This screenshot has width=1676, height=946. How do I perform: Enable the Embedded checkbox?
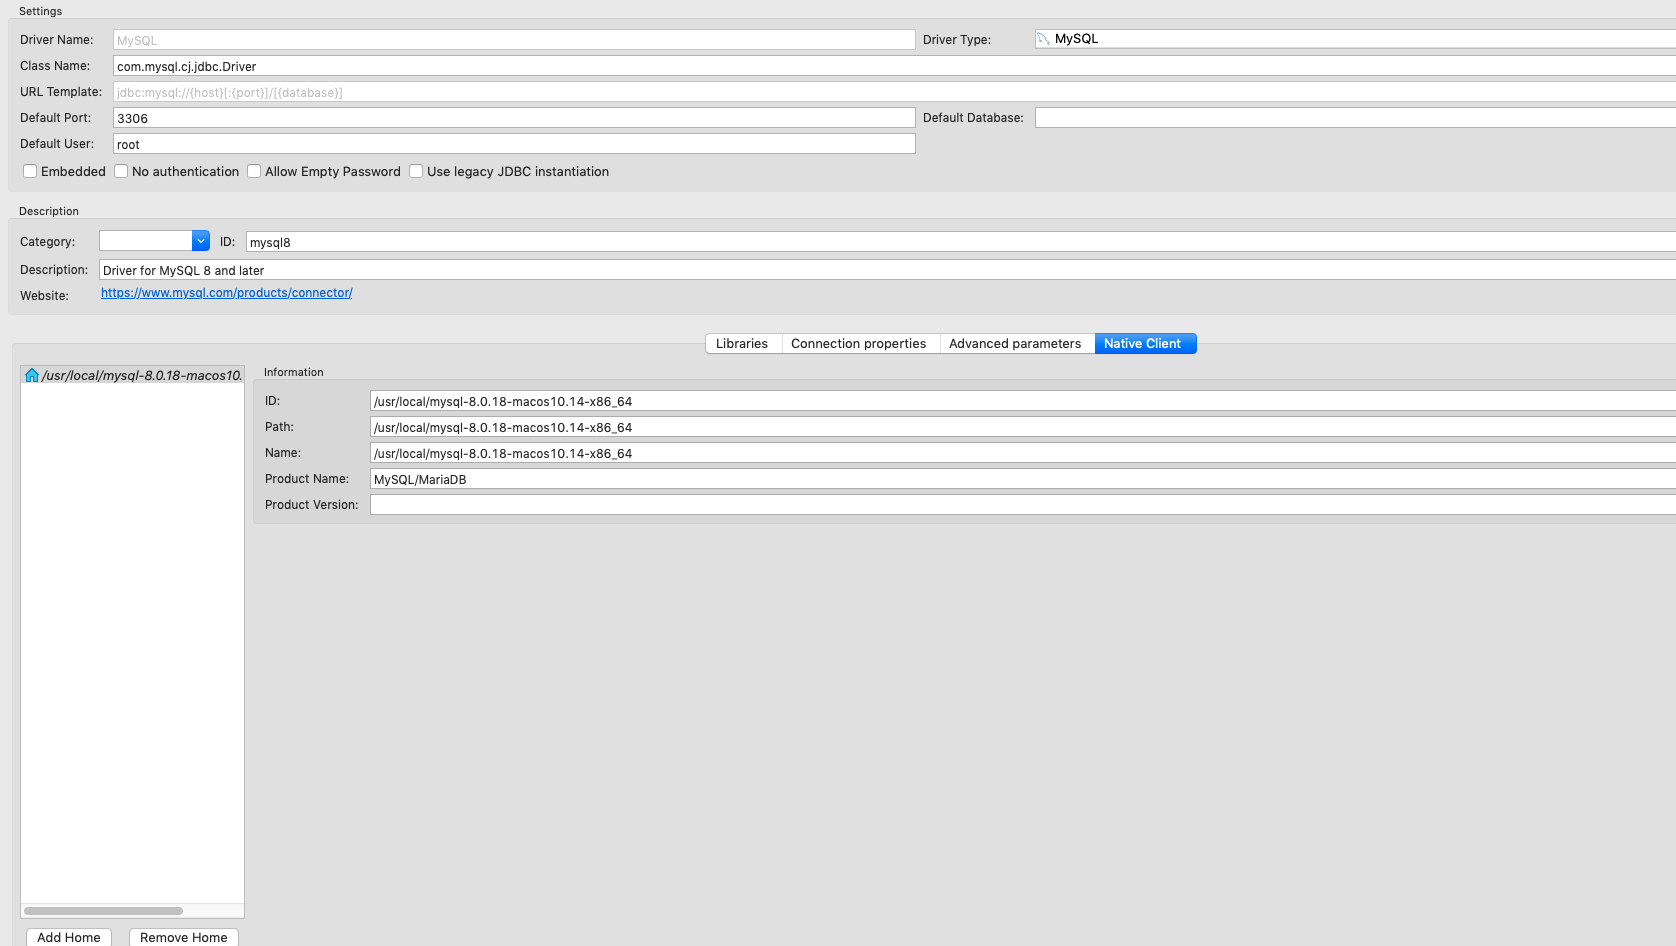(30, 171)
